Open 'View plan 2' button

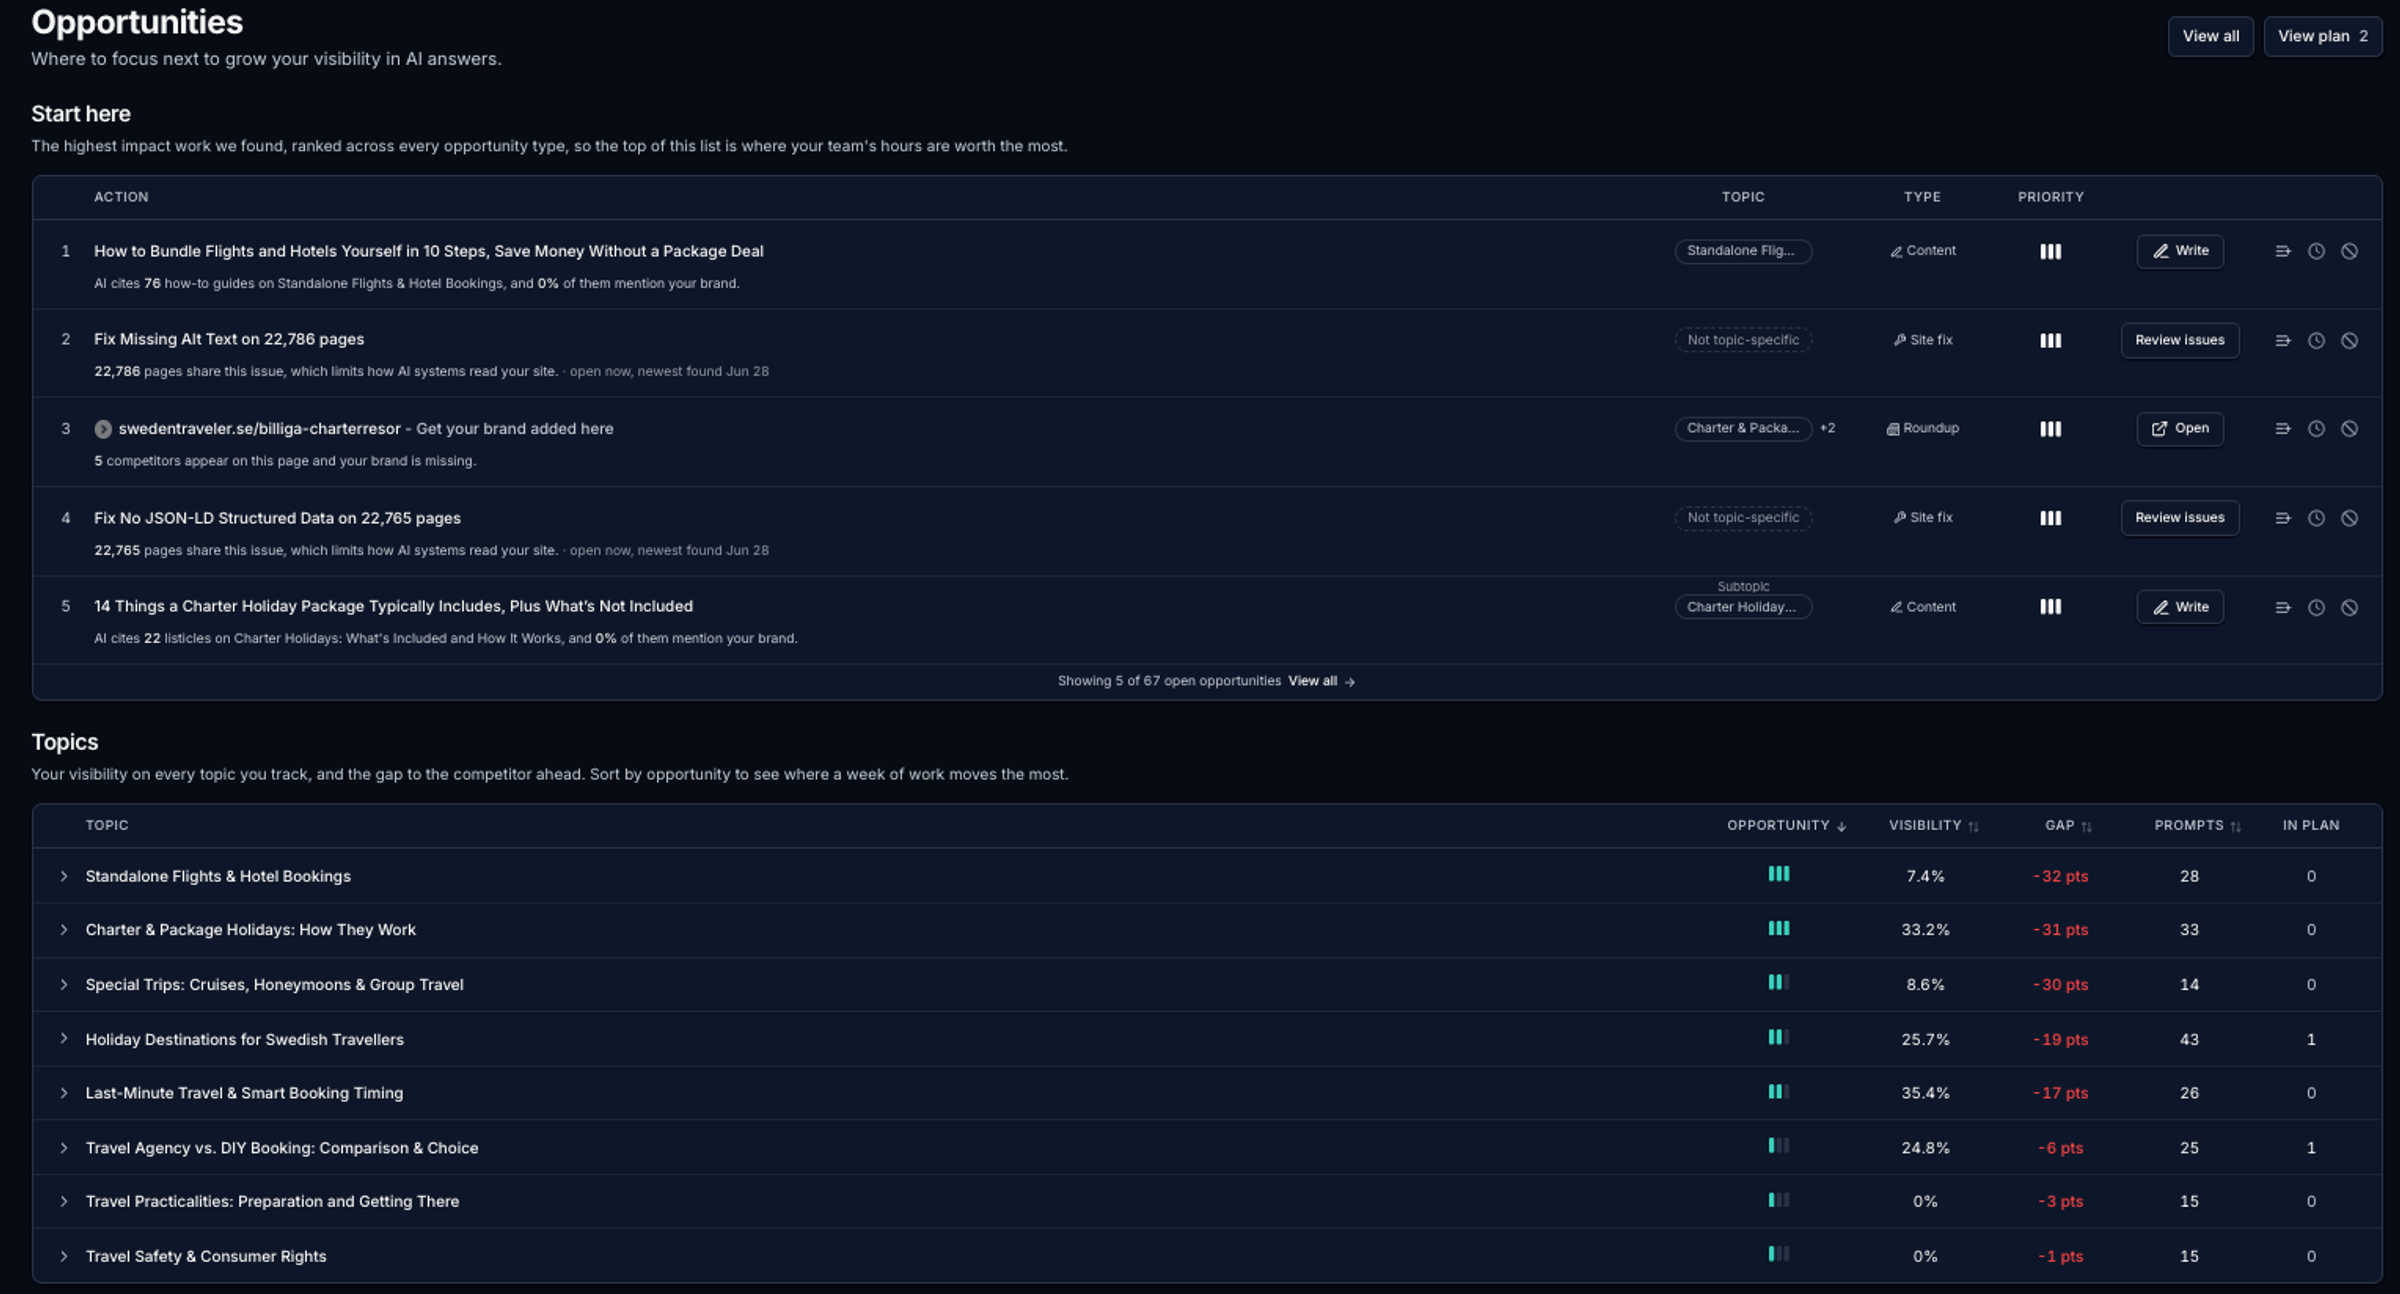[2322, 36]
